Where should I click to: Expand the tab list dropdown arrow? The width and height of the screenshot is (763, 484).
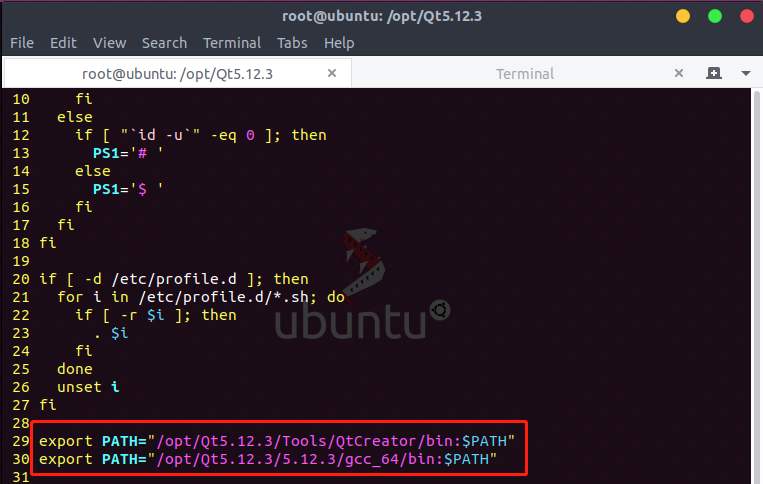(x=746, y=73)
